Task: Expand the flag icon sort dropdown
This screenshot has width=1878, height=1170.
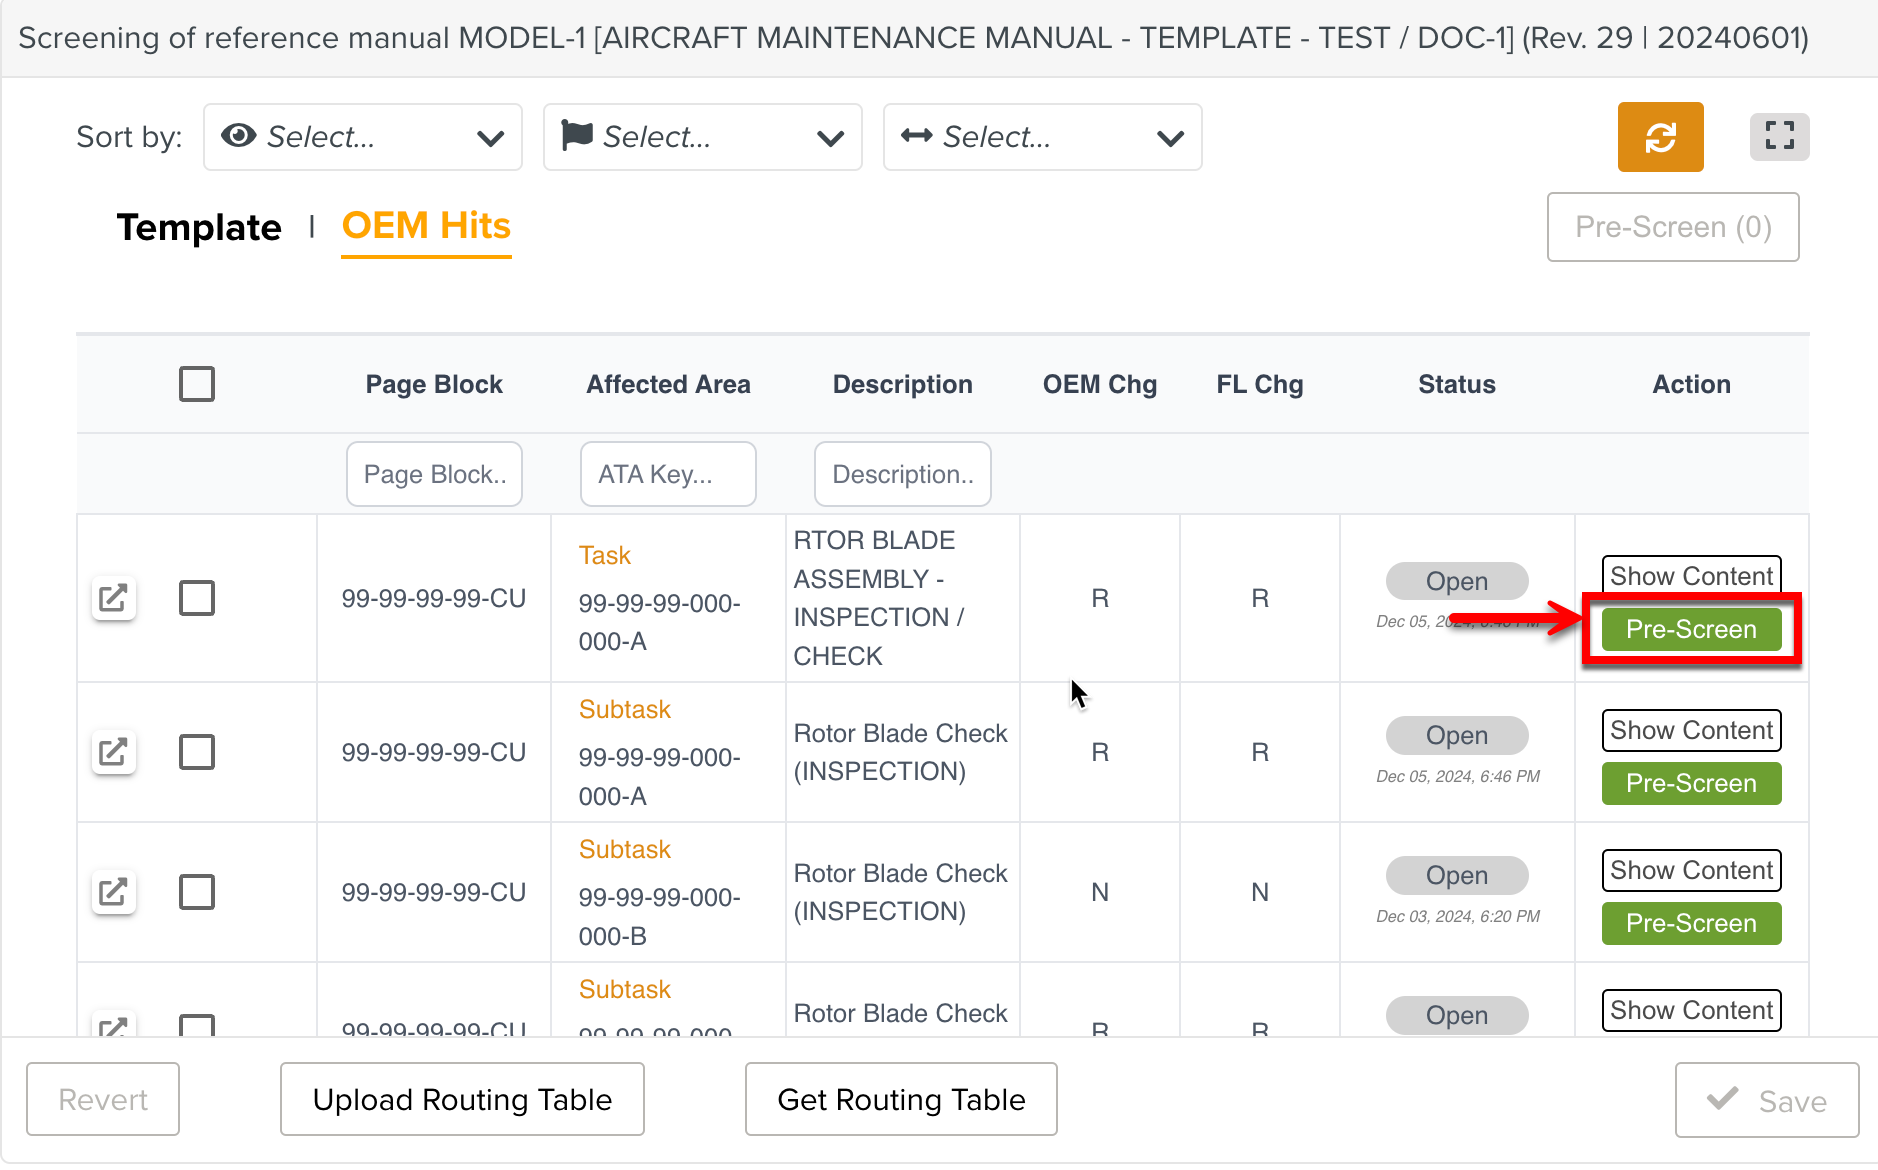Action: pos(702,137)
